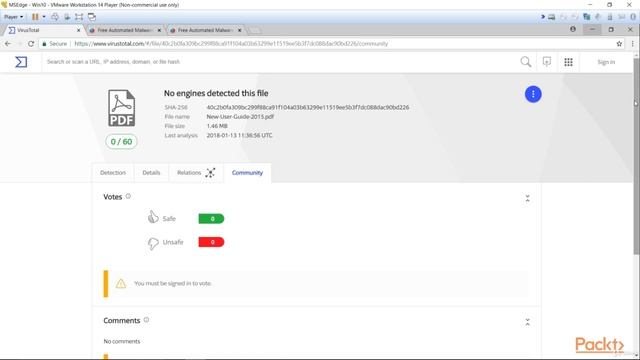This screenshot has width=640, height=360.
Task: Open the Player dropdown menu
Action: click(13, 17)
